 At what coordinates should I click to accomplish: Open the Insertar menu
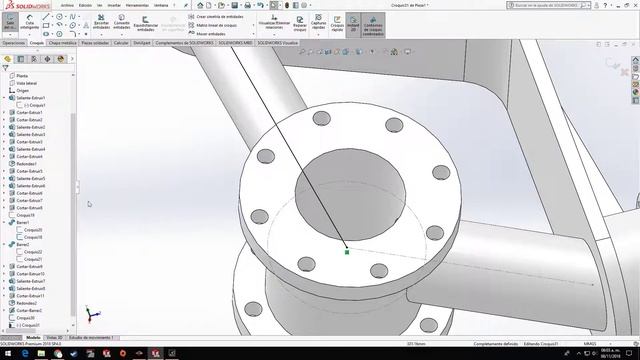[x=114, y=5]
